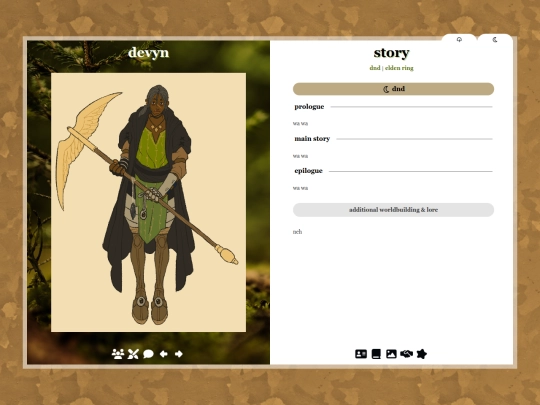
Task: Click the 'wa wa' text under main story
Action: point(300,156)
